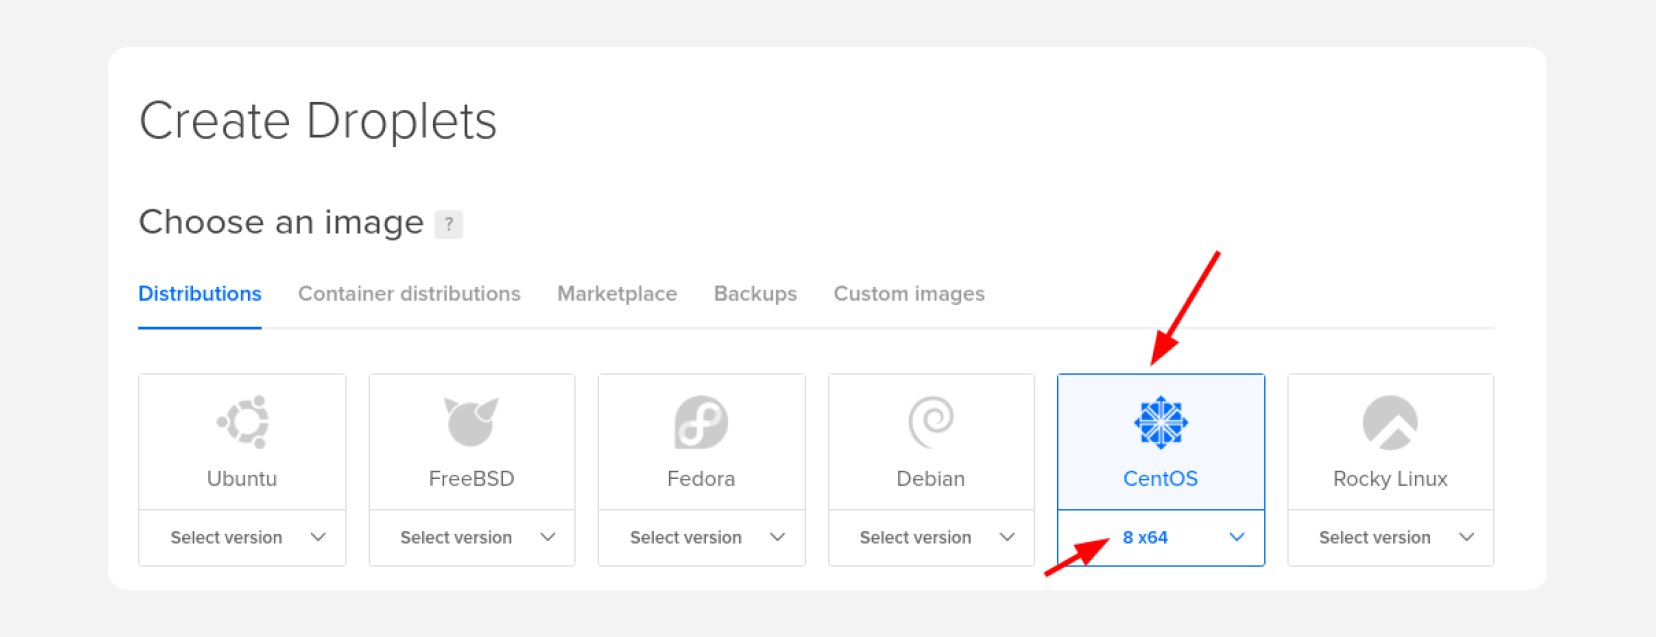Screen dimensions: 1656x637
Task: Open Fedora Select version dropdown
Action: (x=701, y=538)
